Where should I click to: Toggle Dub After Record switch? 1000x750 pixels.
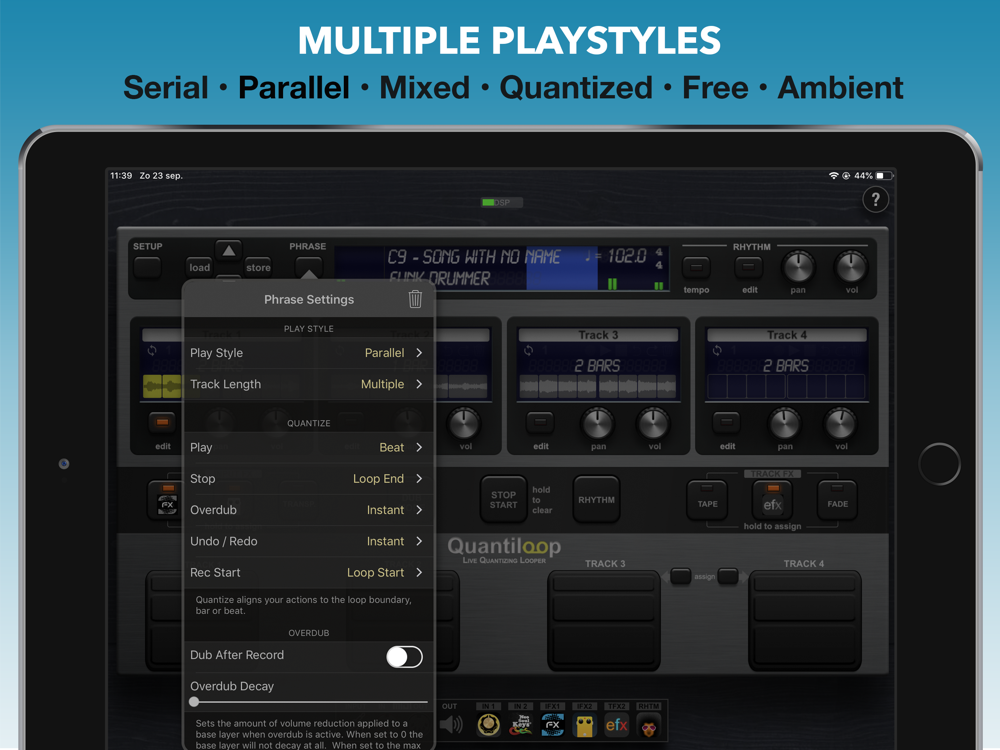click(404, 656)
